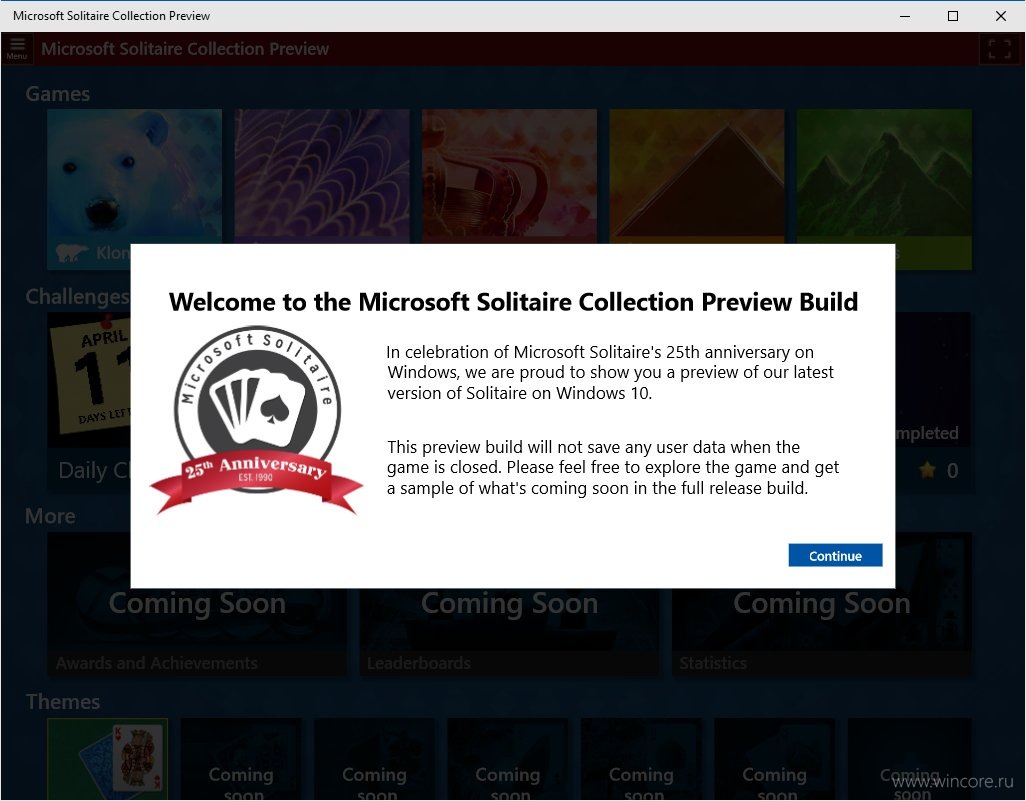
Task: Minimize the Solitaire Collection window
Action: pyautogui.click(x=905, y=16)
